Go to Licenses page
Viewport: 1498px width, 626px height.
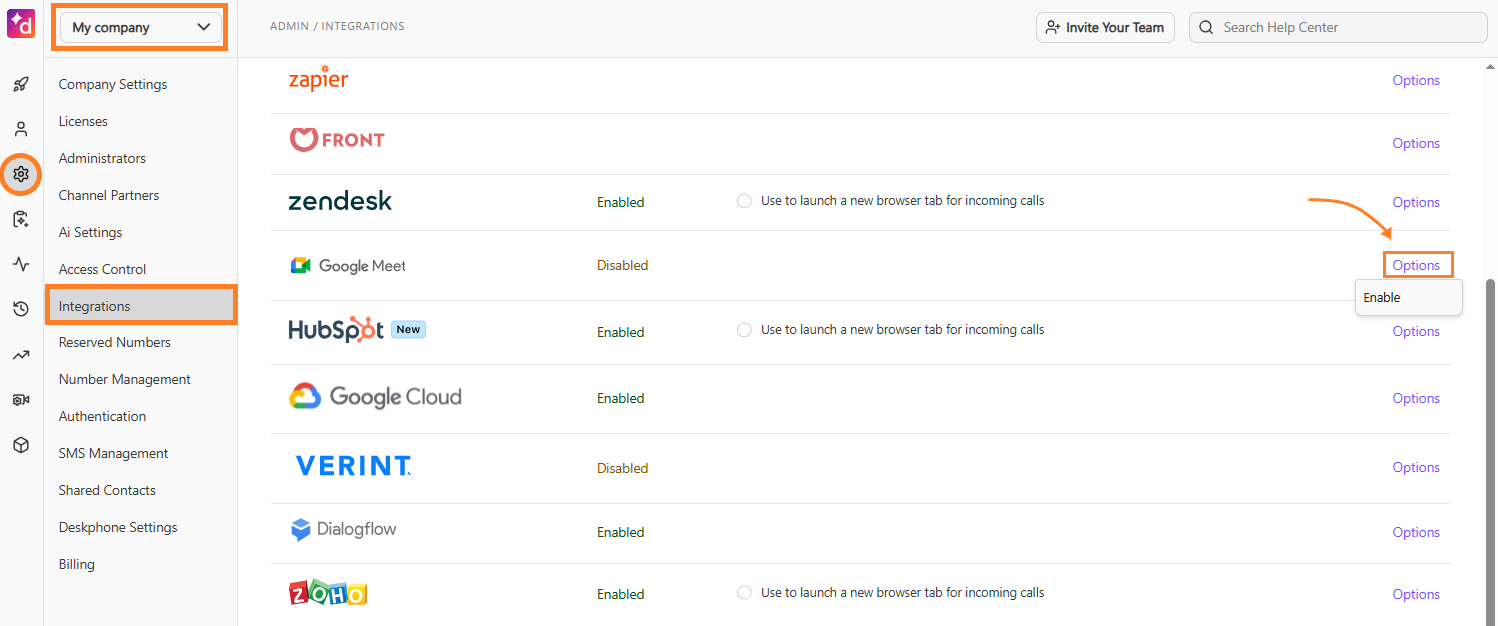(x=83, y=121)
